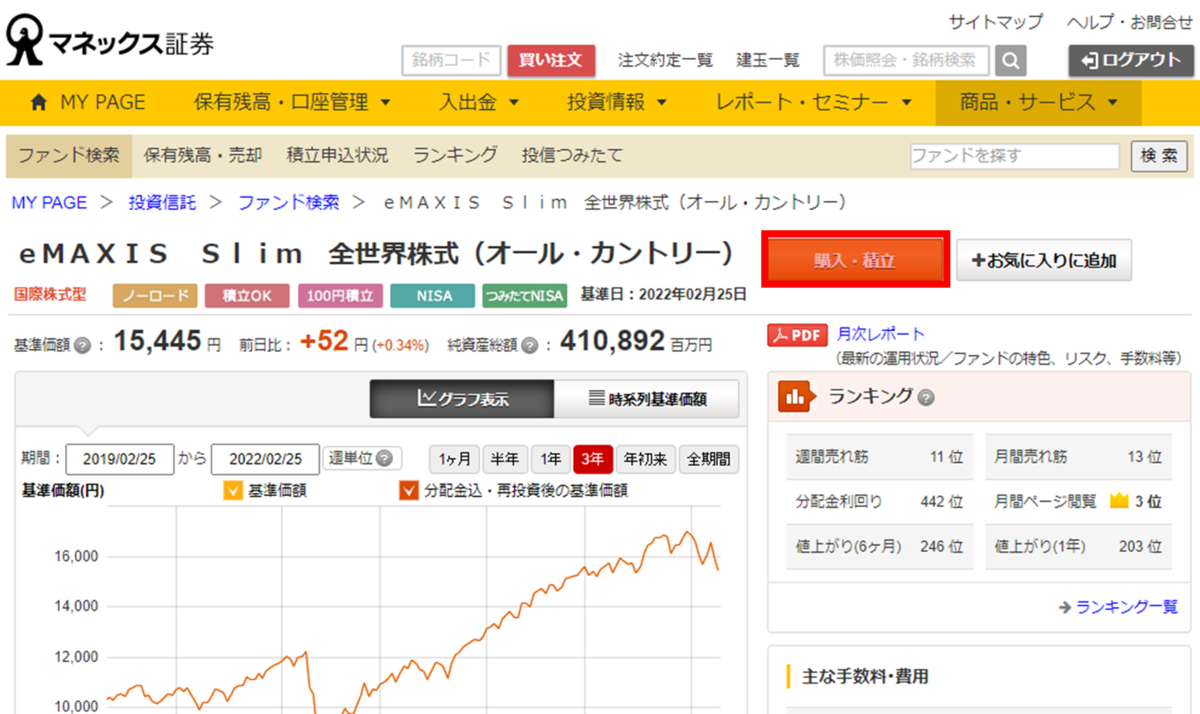Click 株価照会・銘柄検索 input field

[906, 61]
